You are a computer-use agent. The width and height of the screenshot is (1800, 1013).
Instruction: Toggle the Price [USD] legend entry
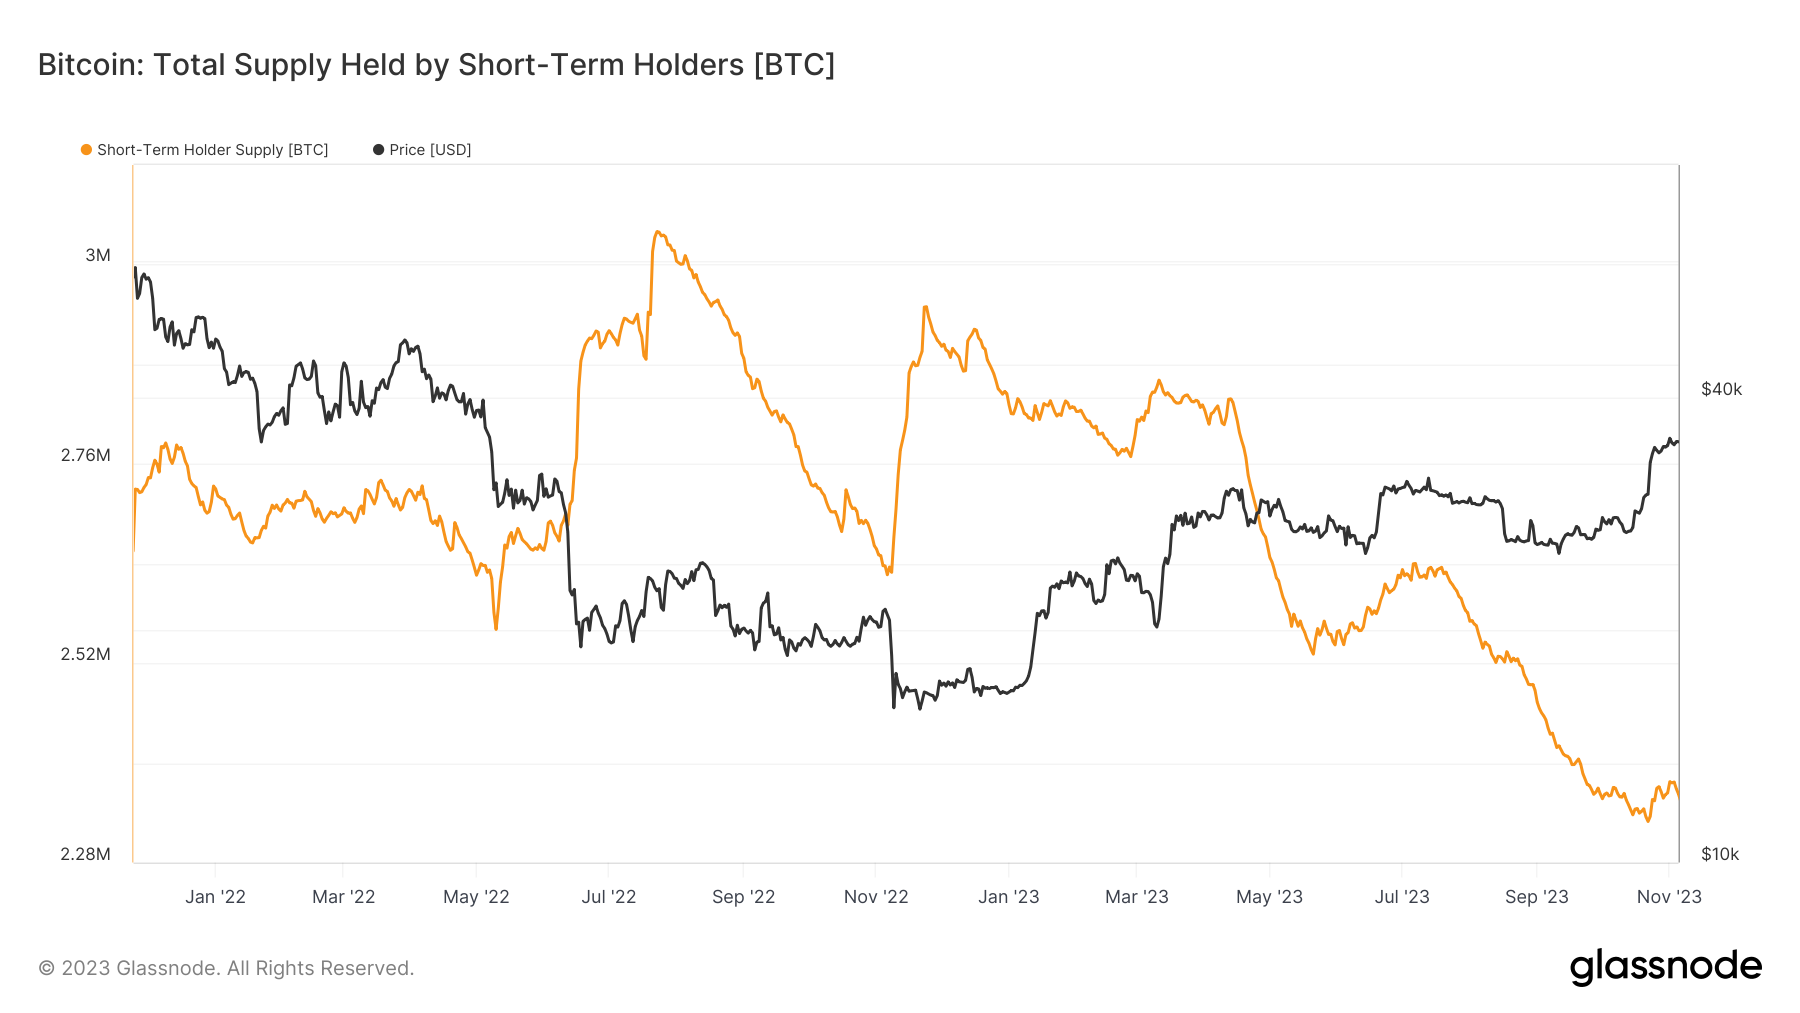click(422, 150)
